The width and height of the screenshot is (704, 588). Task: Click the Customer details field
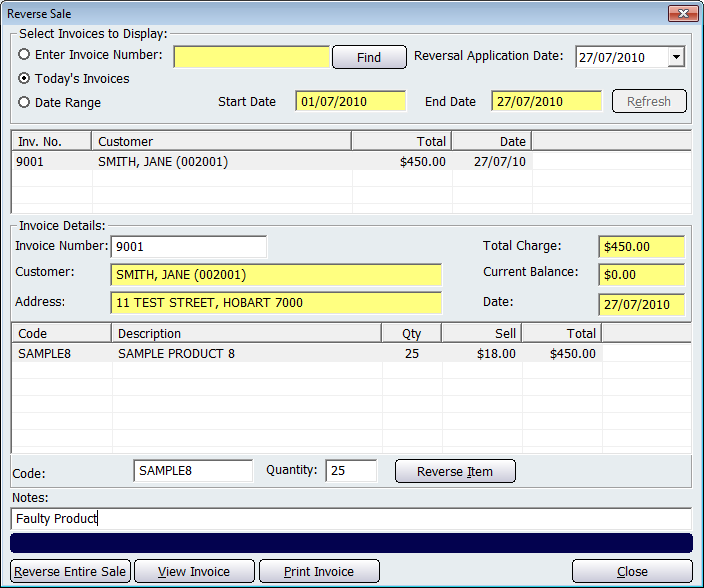pyautogui.click(x=276, y=275)
